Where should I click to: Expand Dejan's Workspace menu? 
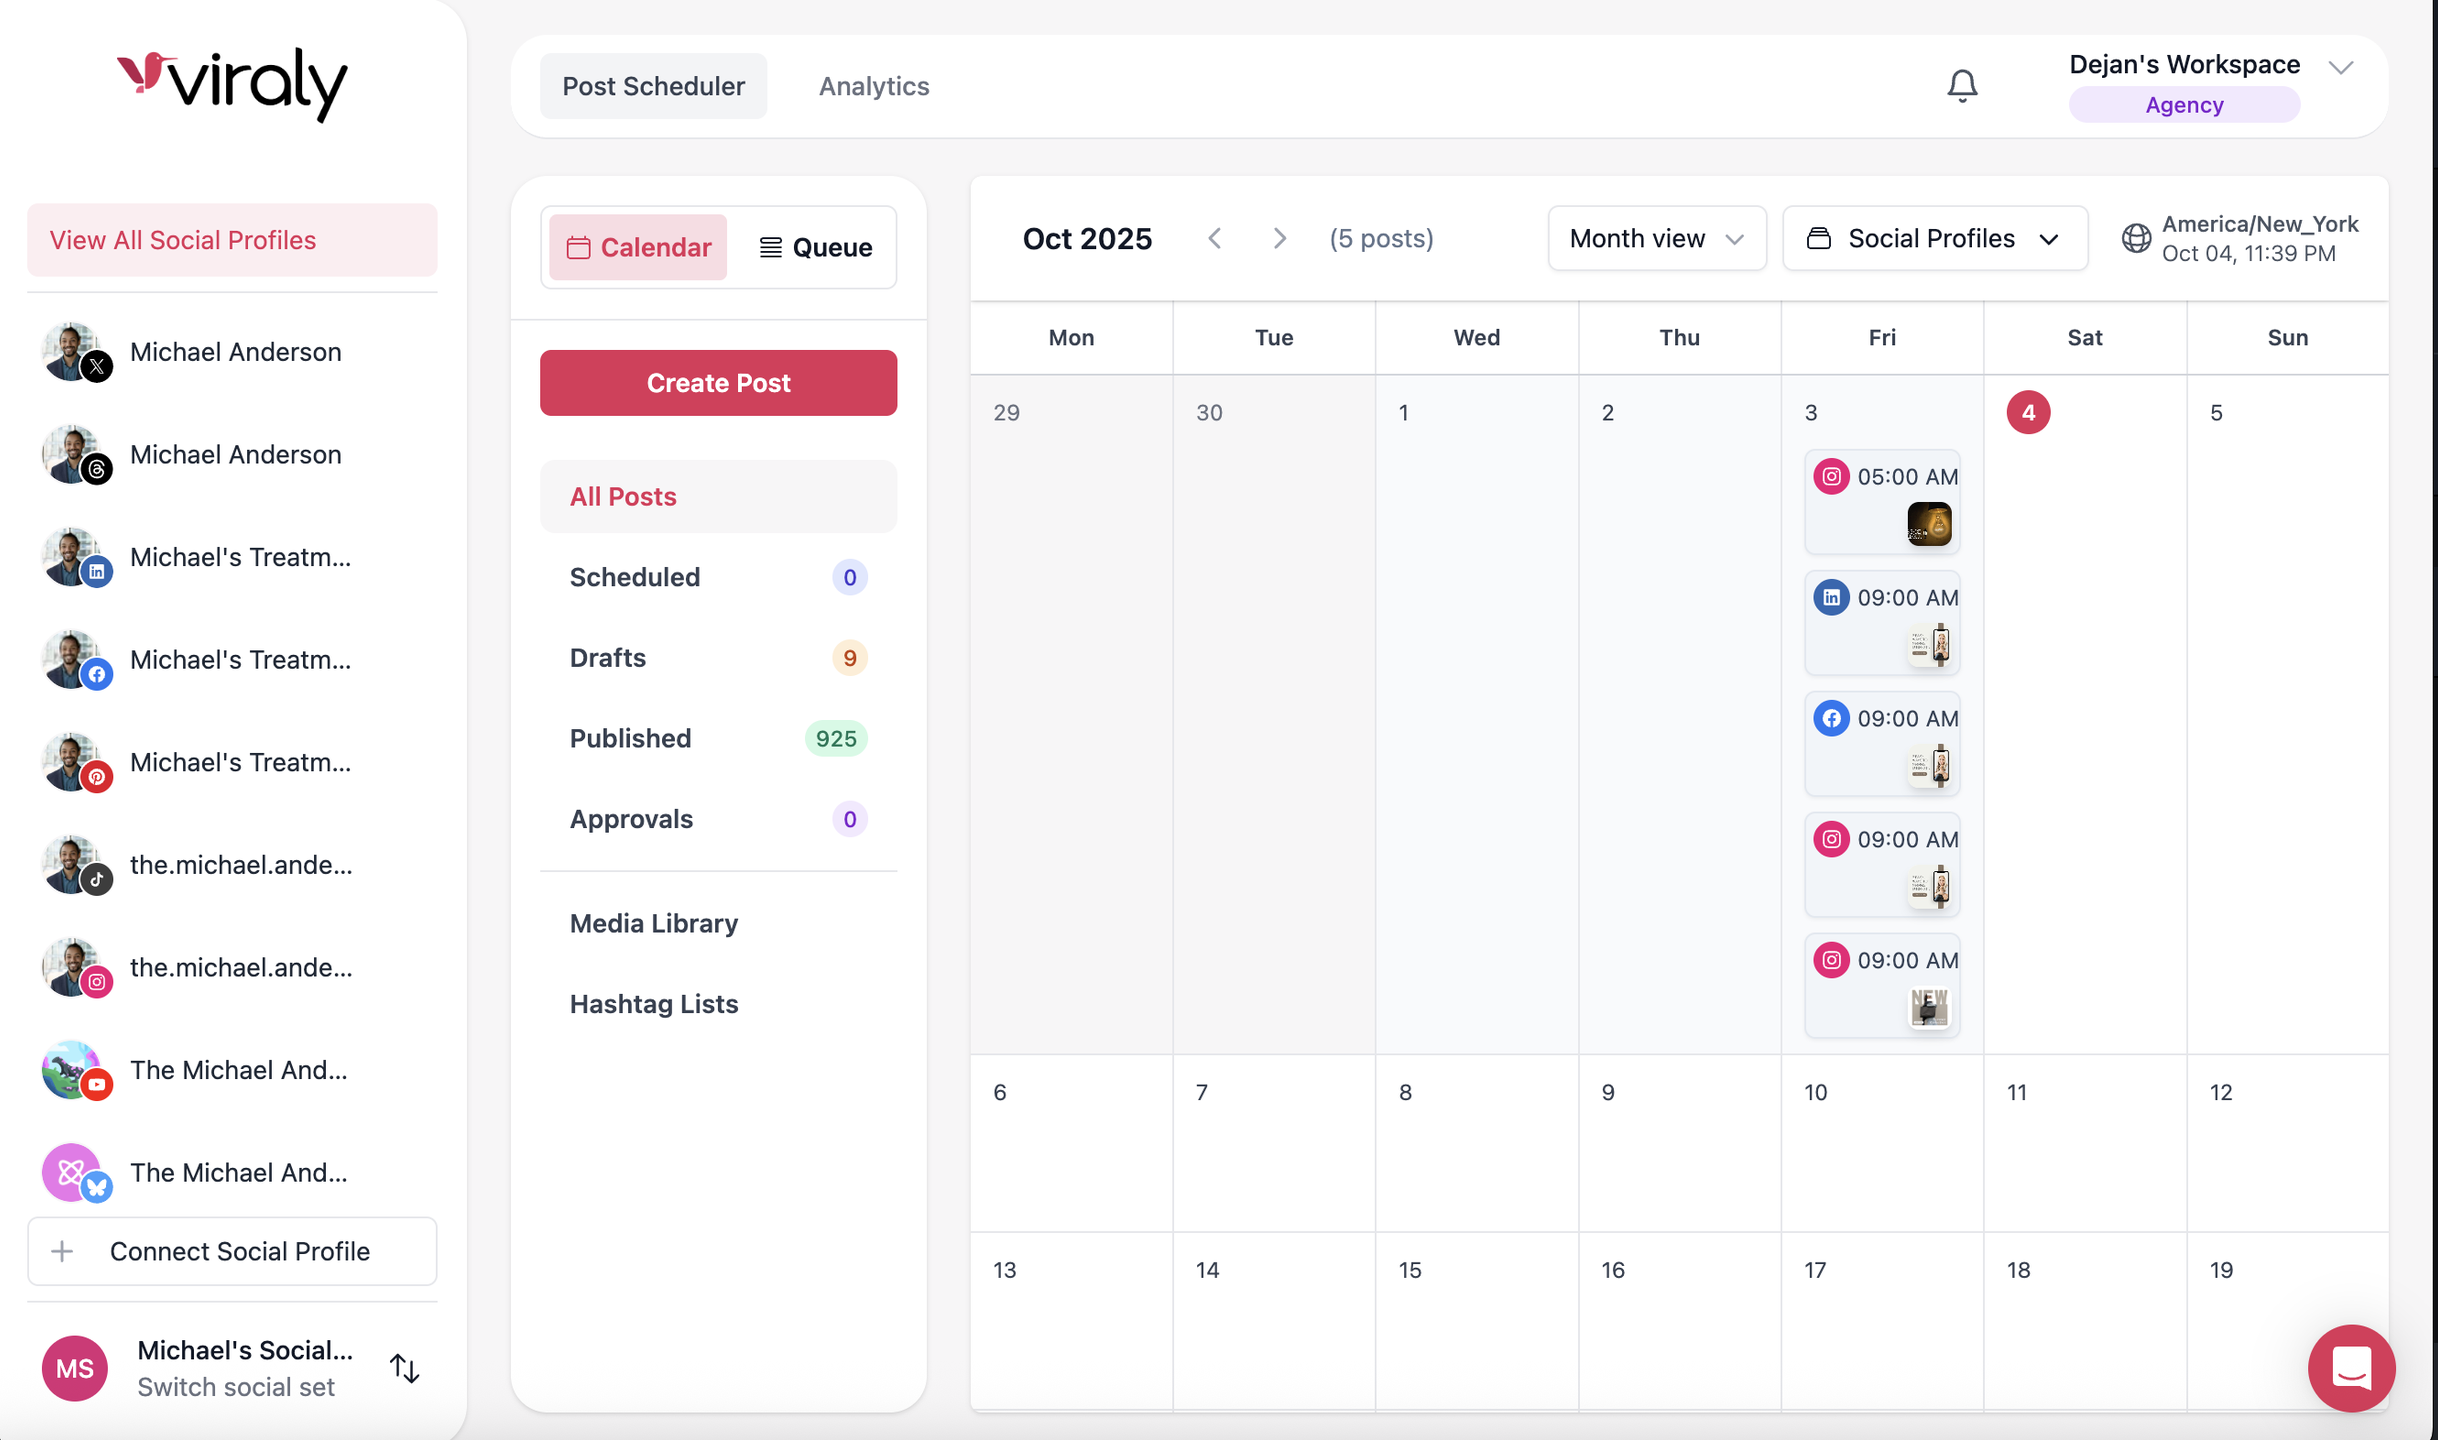(2340, 67)
